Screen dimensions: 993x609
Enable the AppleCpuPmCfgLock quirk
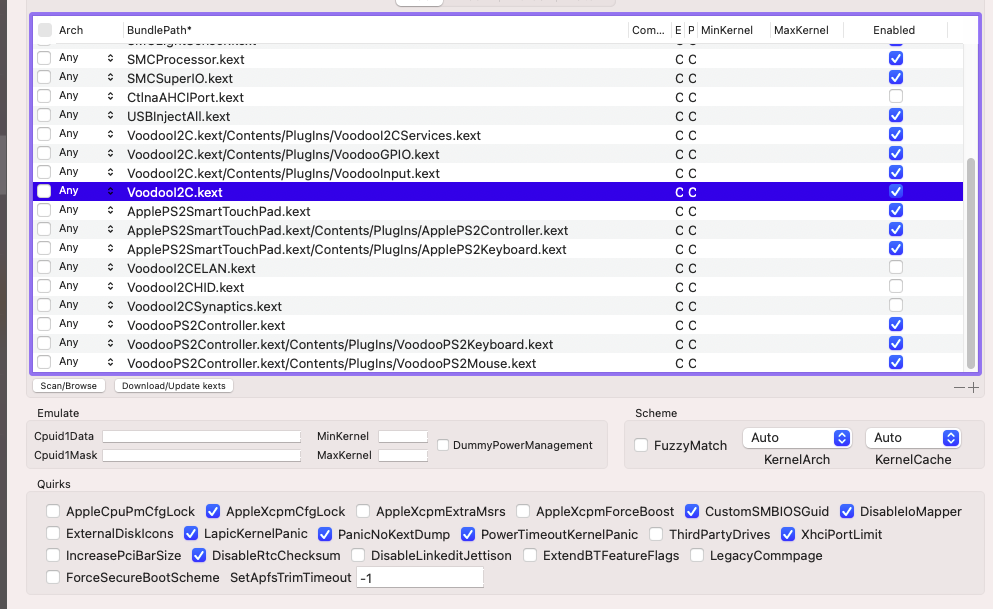tap(52, 511)
